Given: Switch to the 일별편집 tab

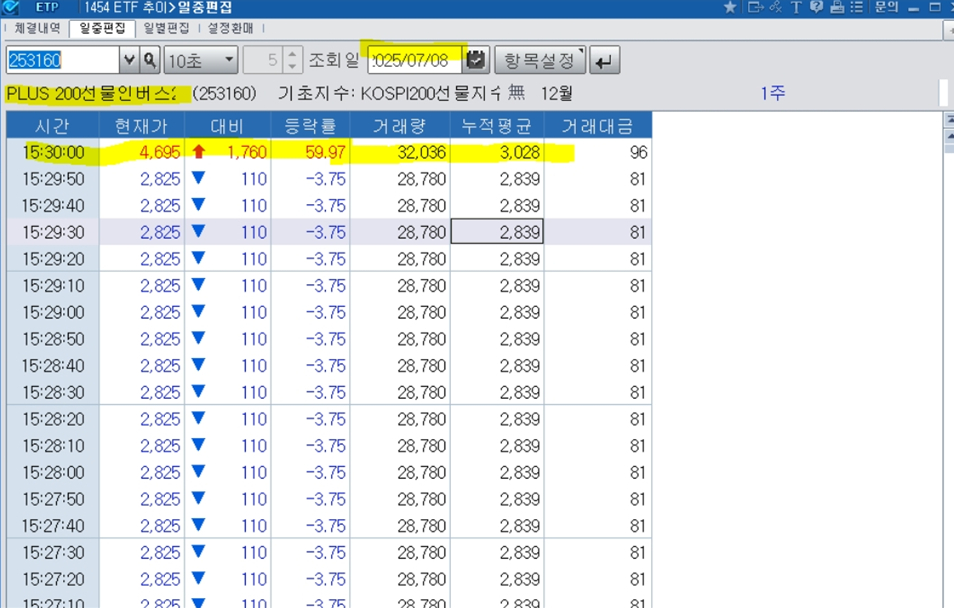Looking at the screenshot, I should (x=166, y=28).
